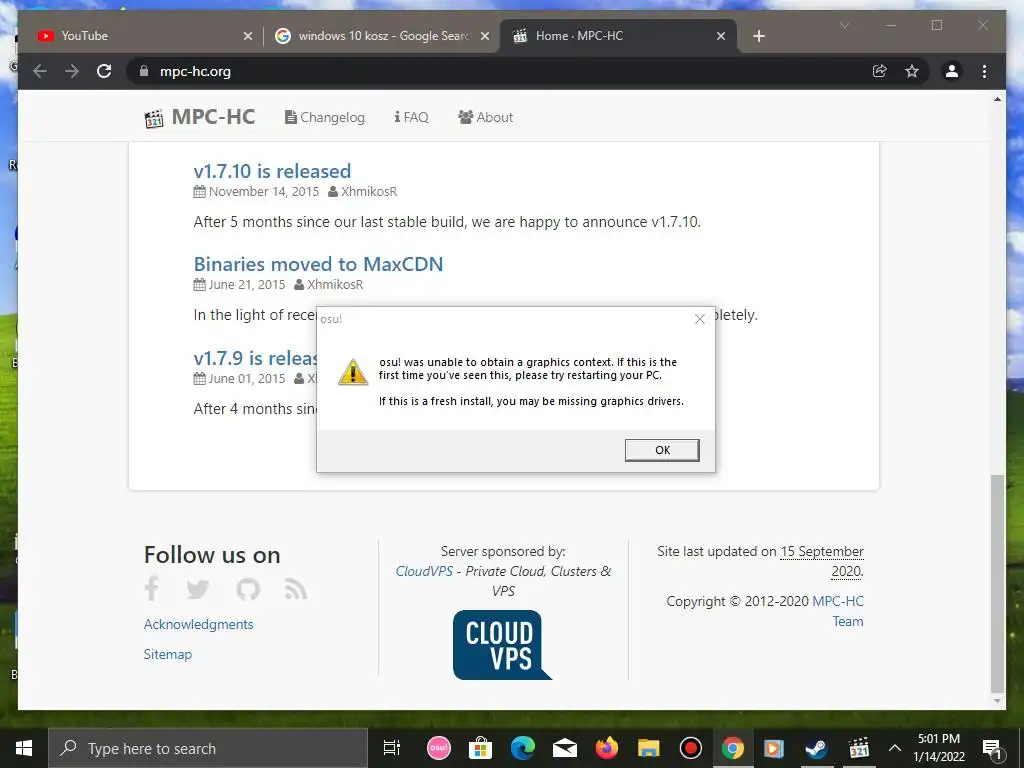Open the Windows Start menu
The height and width of the screenshot is (768, 1024).
coord(24,748)
